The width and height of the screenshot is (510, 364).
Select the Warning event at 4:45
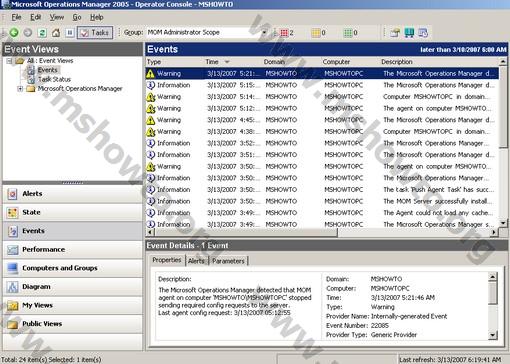click(322, 120)
